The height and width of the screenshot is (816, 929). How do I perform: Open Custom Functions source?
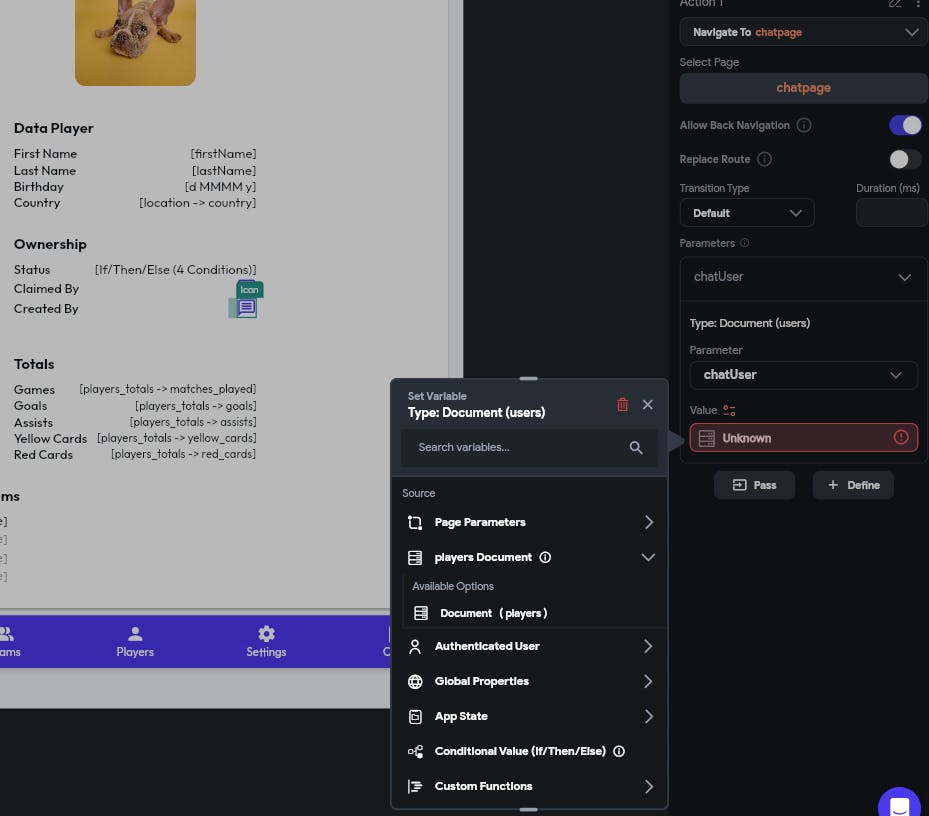click(529, 786)
